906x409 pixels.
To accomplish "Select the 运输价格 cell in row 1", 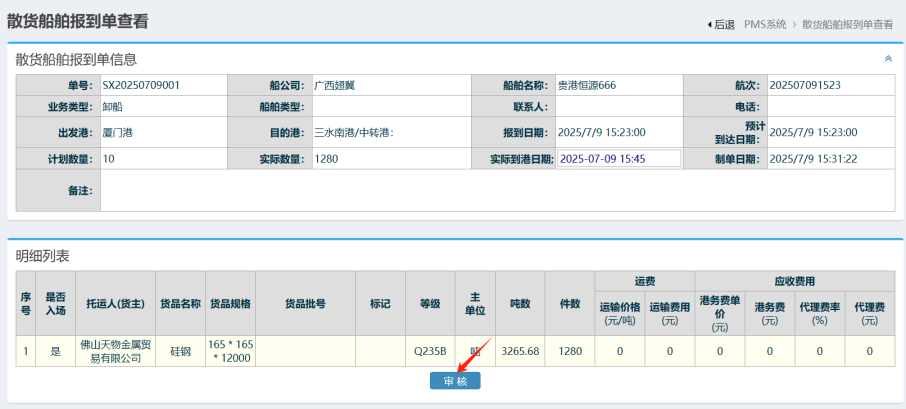I will (619, 351).
